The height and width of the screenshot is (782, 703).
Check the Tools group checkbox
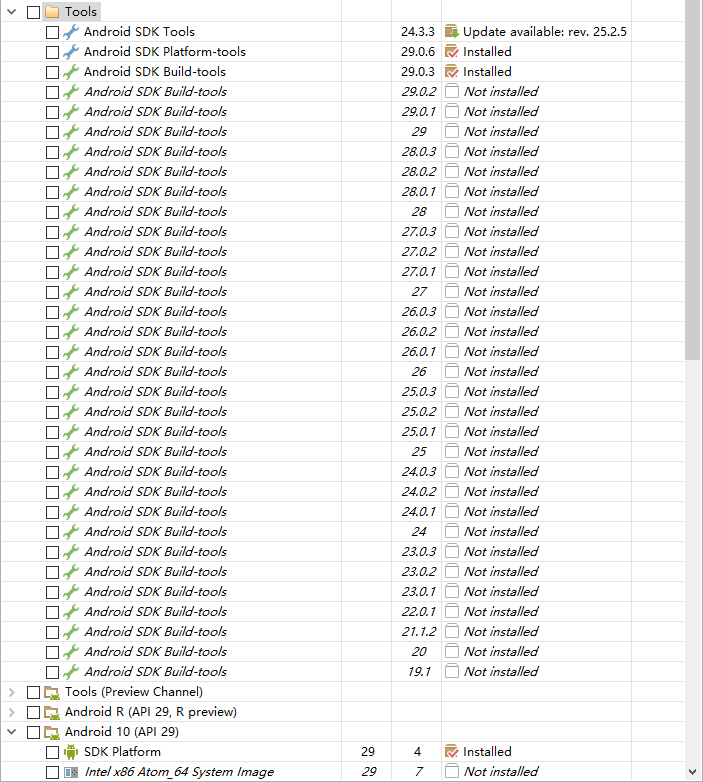click(x=33, y=12)
